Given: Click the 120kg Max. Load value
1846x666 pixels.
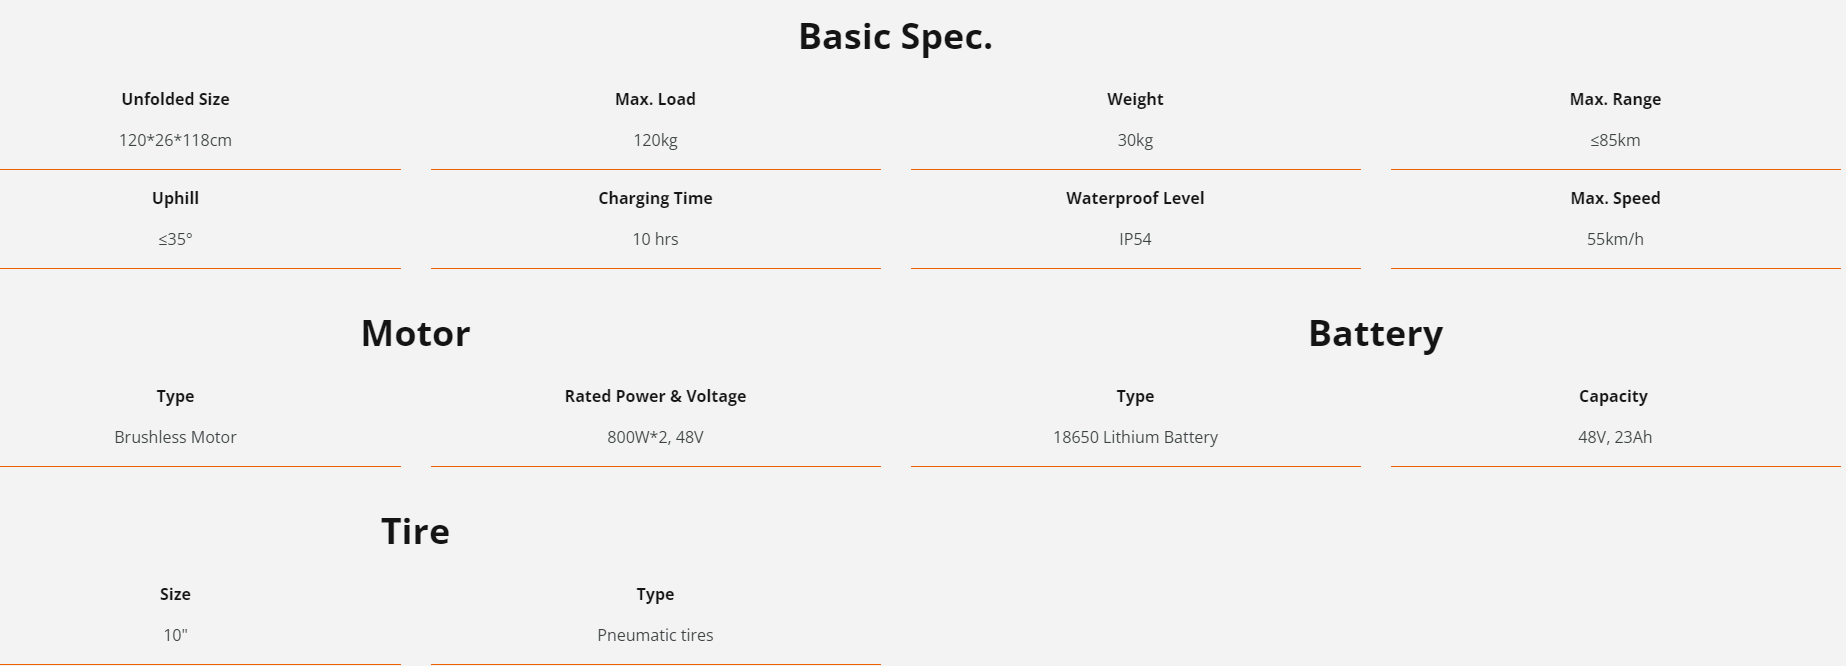Looking at the screenshot, I should coord(655,140).
